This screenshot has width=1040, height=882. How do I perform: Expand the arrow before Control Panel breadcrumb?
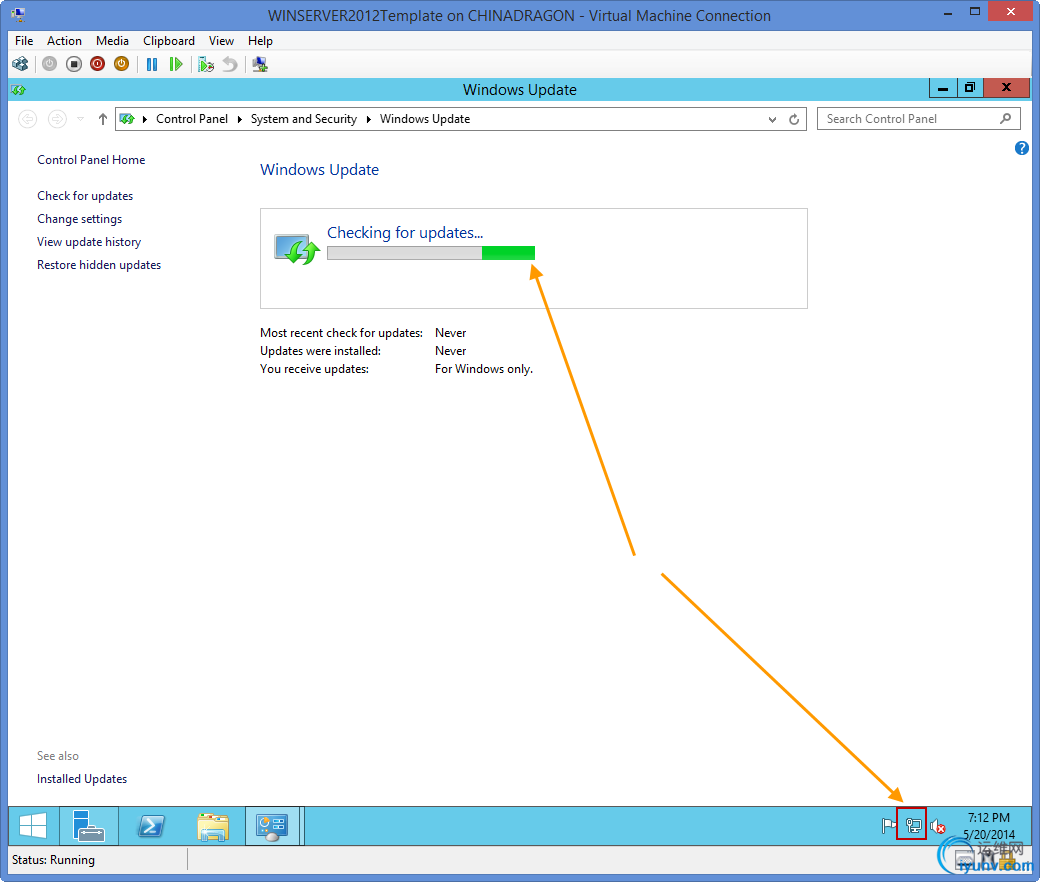145,119
